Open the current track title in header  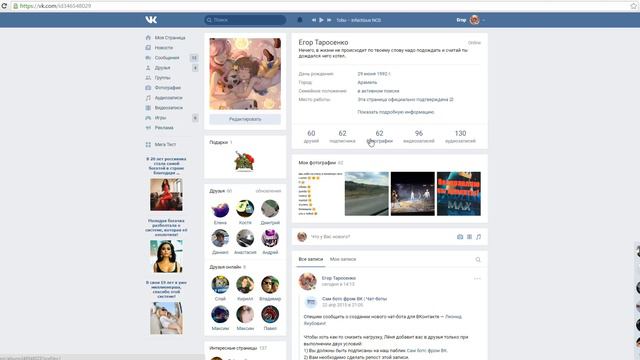359,20
